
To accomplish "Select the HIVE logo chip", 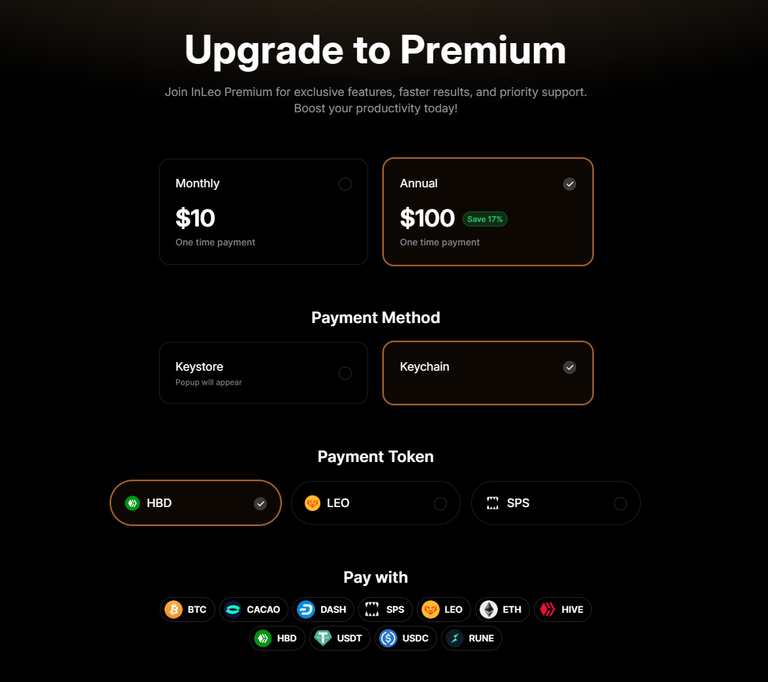I will coord(562,609).
